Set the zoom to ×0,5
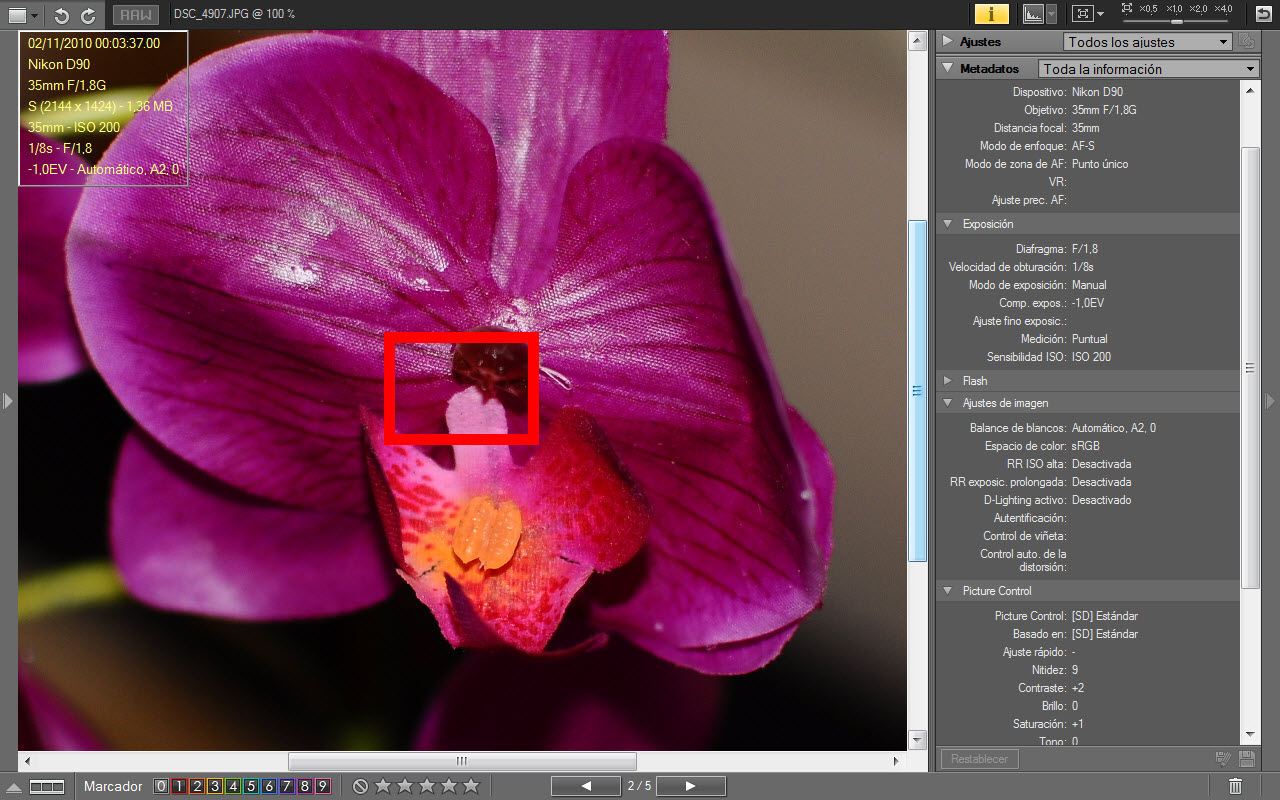 1147,8
